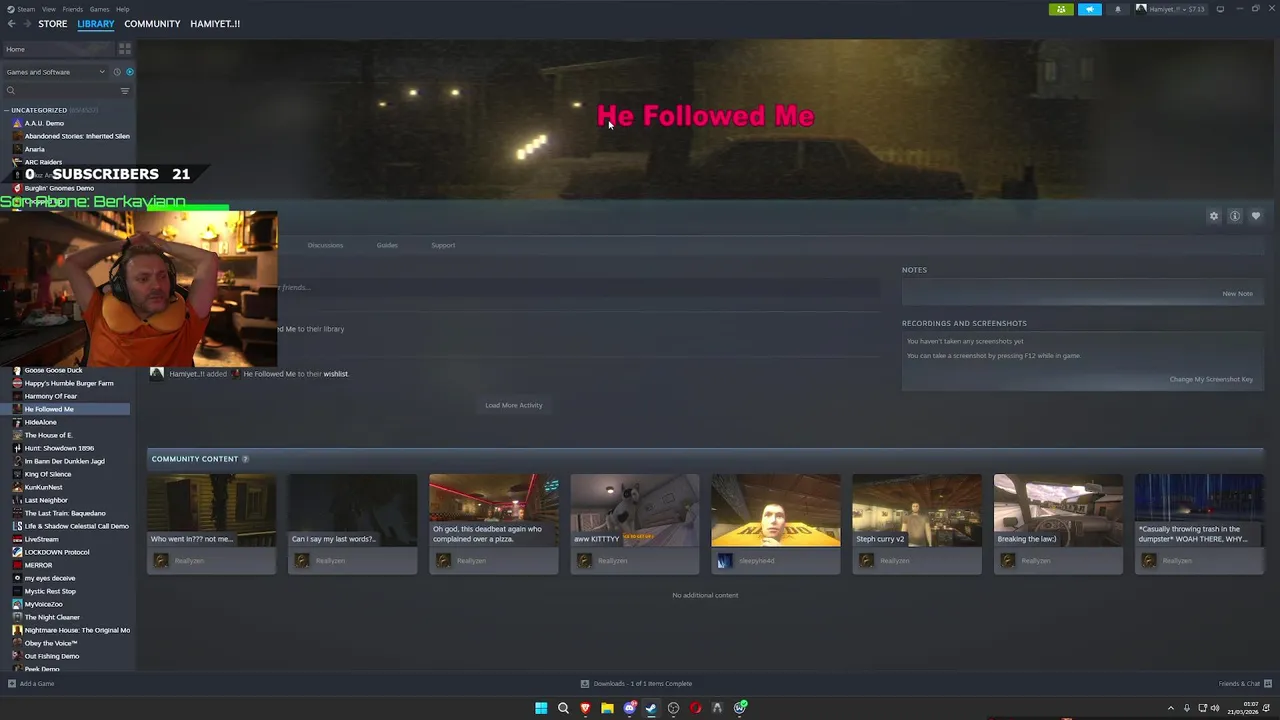
Task: Go back with the left arrow
Action: click(11, 24)
